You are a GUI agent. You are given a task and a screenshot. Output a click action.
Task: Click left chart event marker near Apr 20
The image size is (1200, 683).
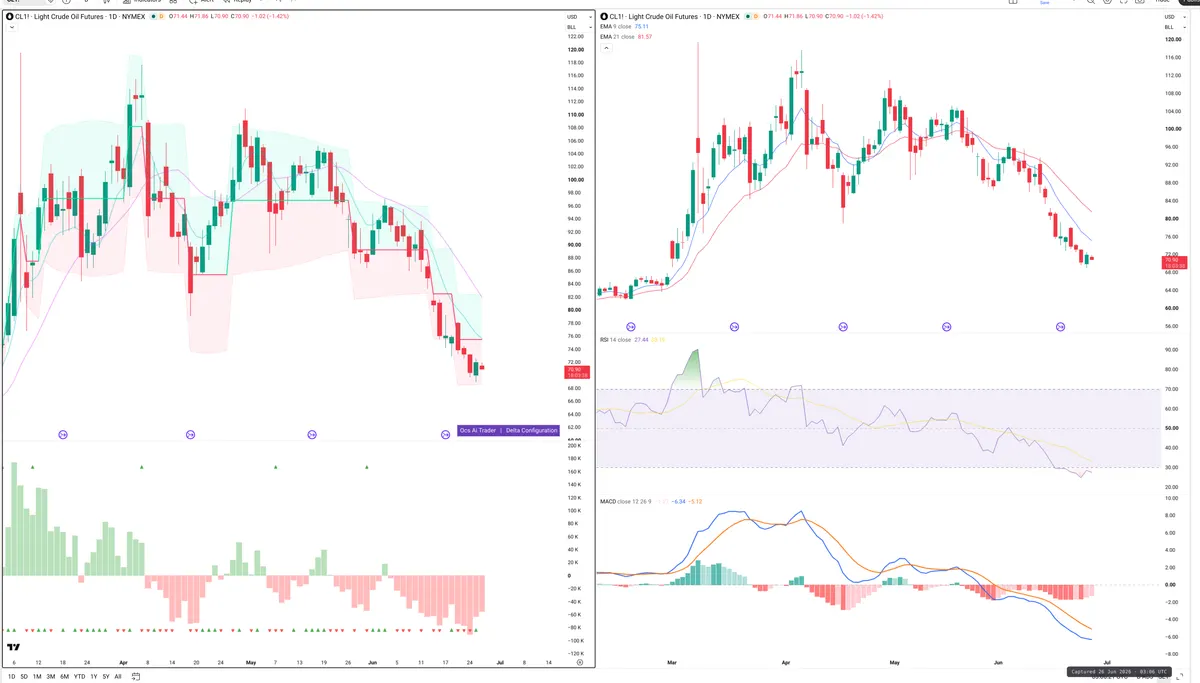tap(191, 434)
